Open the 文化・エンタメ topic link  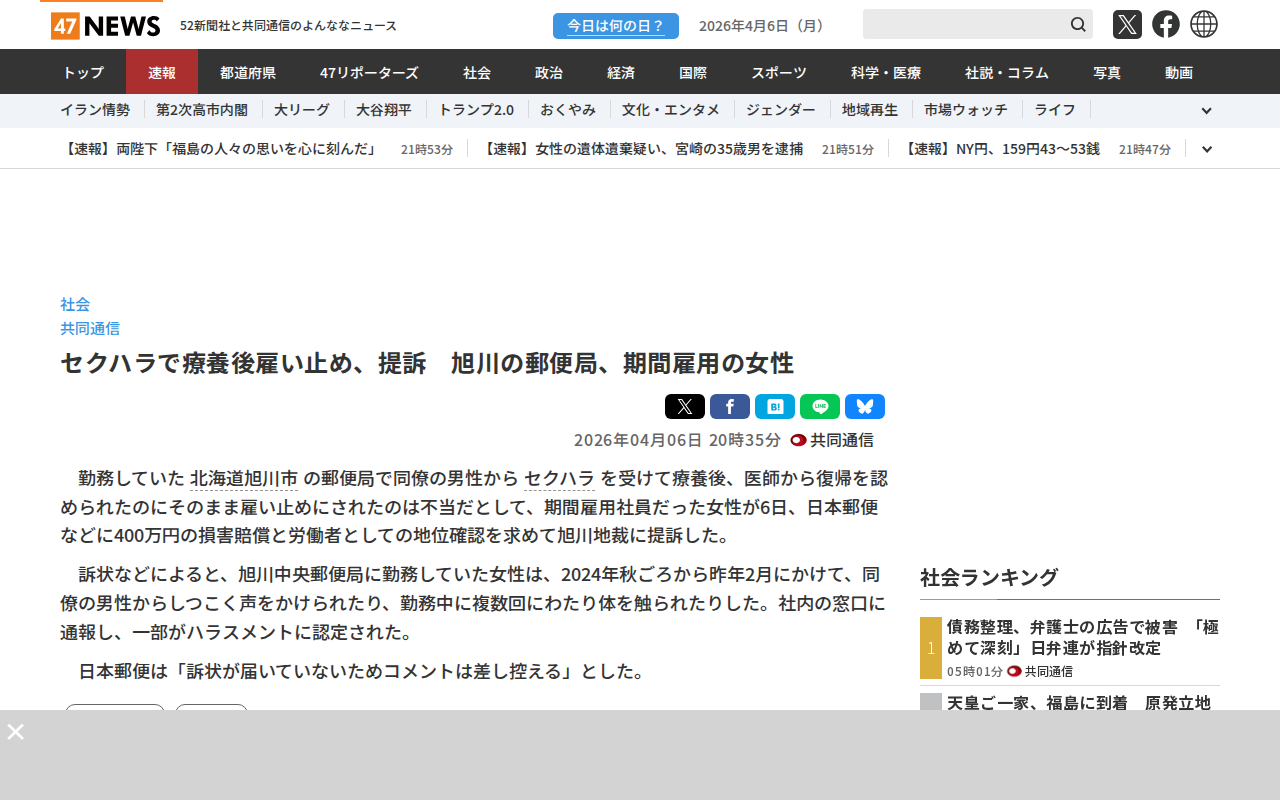pyautogui.click(x=671, y=110)
